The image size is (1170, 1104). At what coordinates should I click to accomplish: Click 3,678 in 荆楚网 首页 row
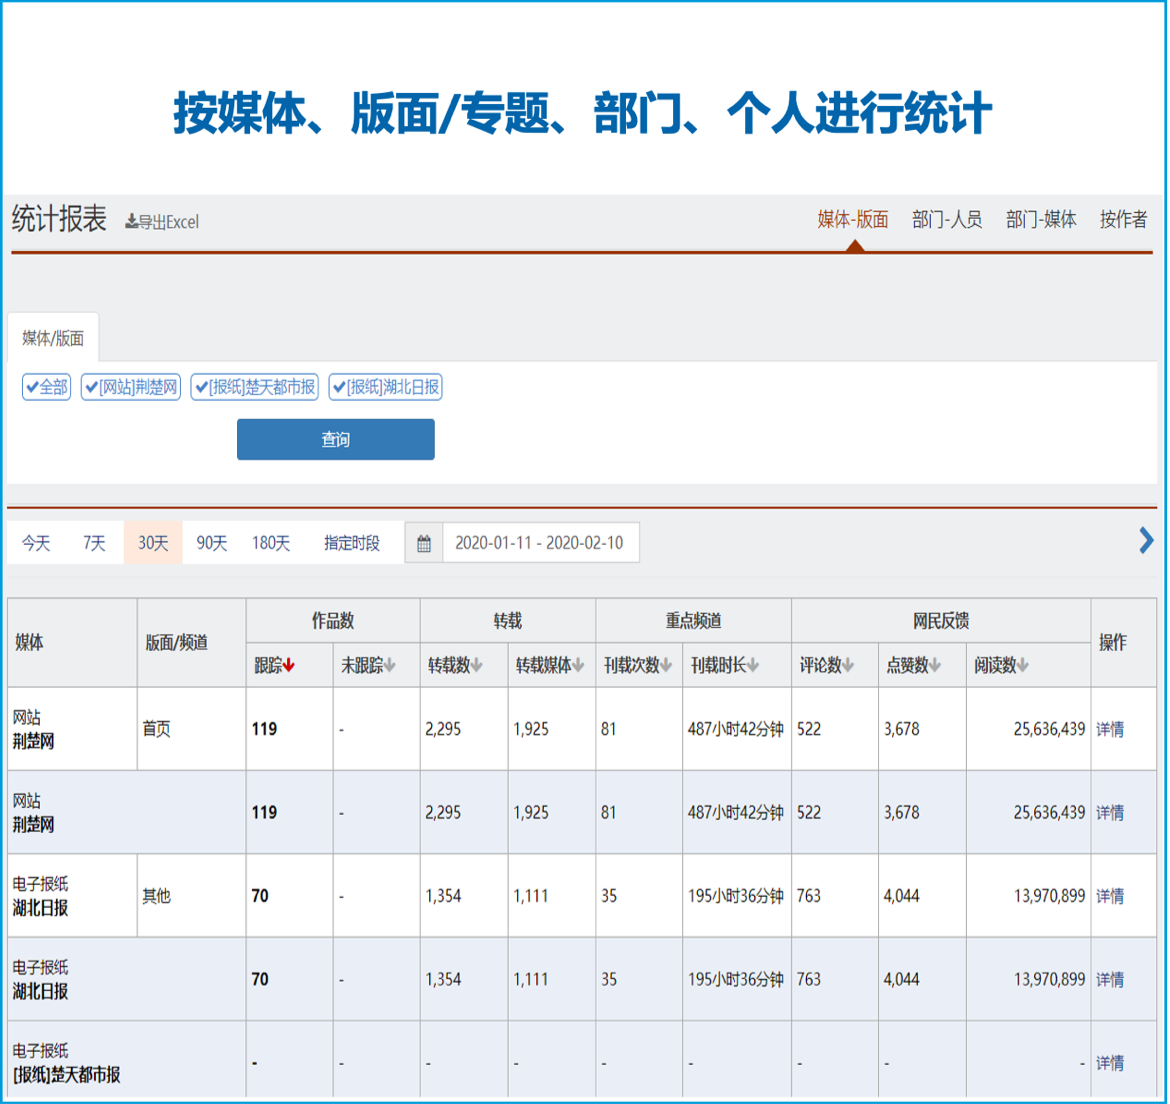click(x=901, y=730)
